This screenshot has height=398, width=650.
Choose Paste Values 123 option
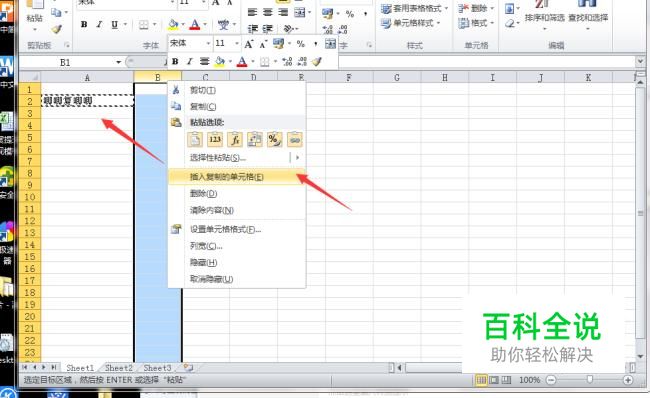pos(215,140)
